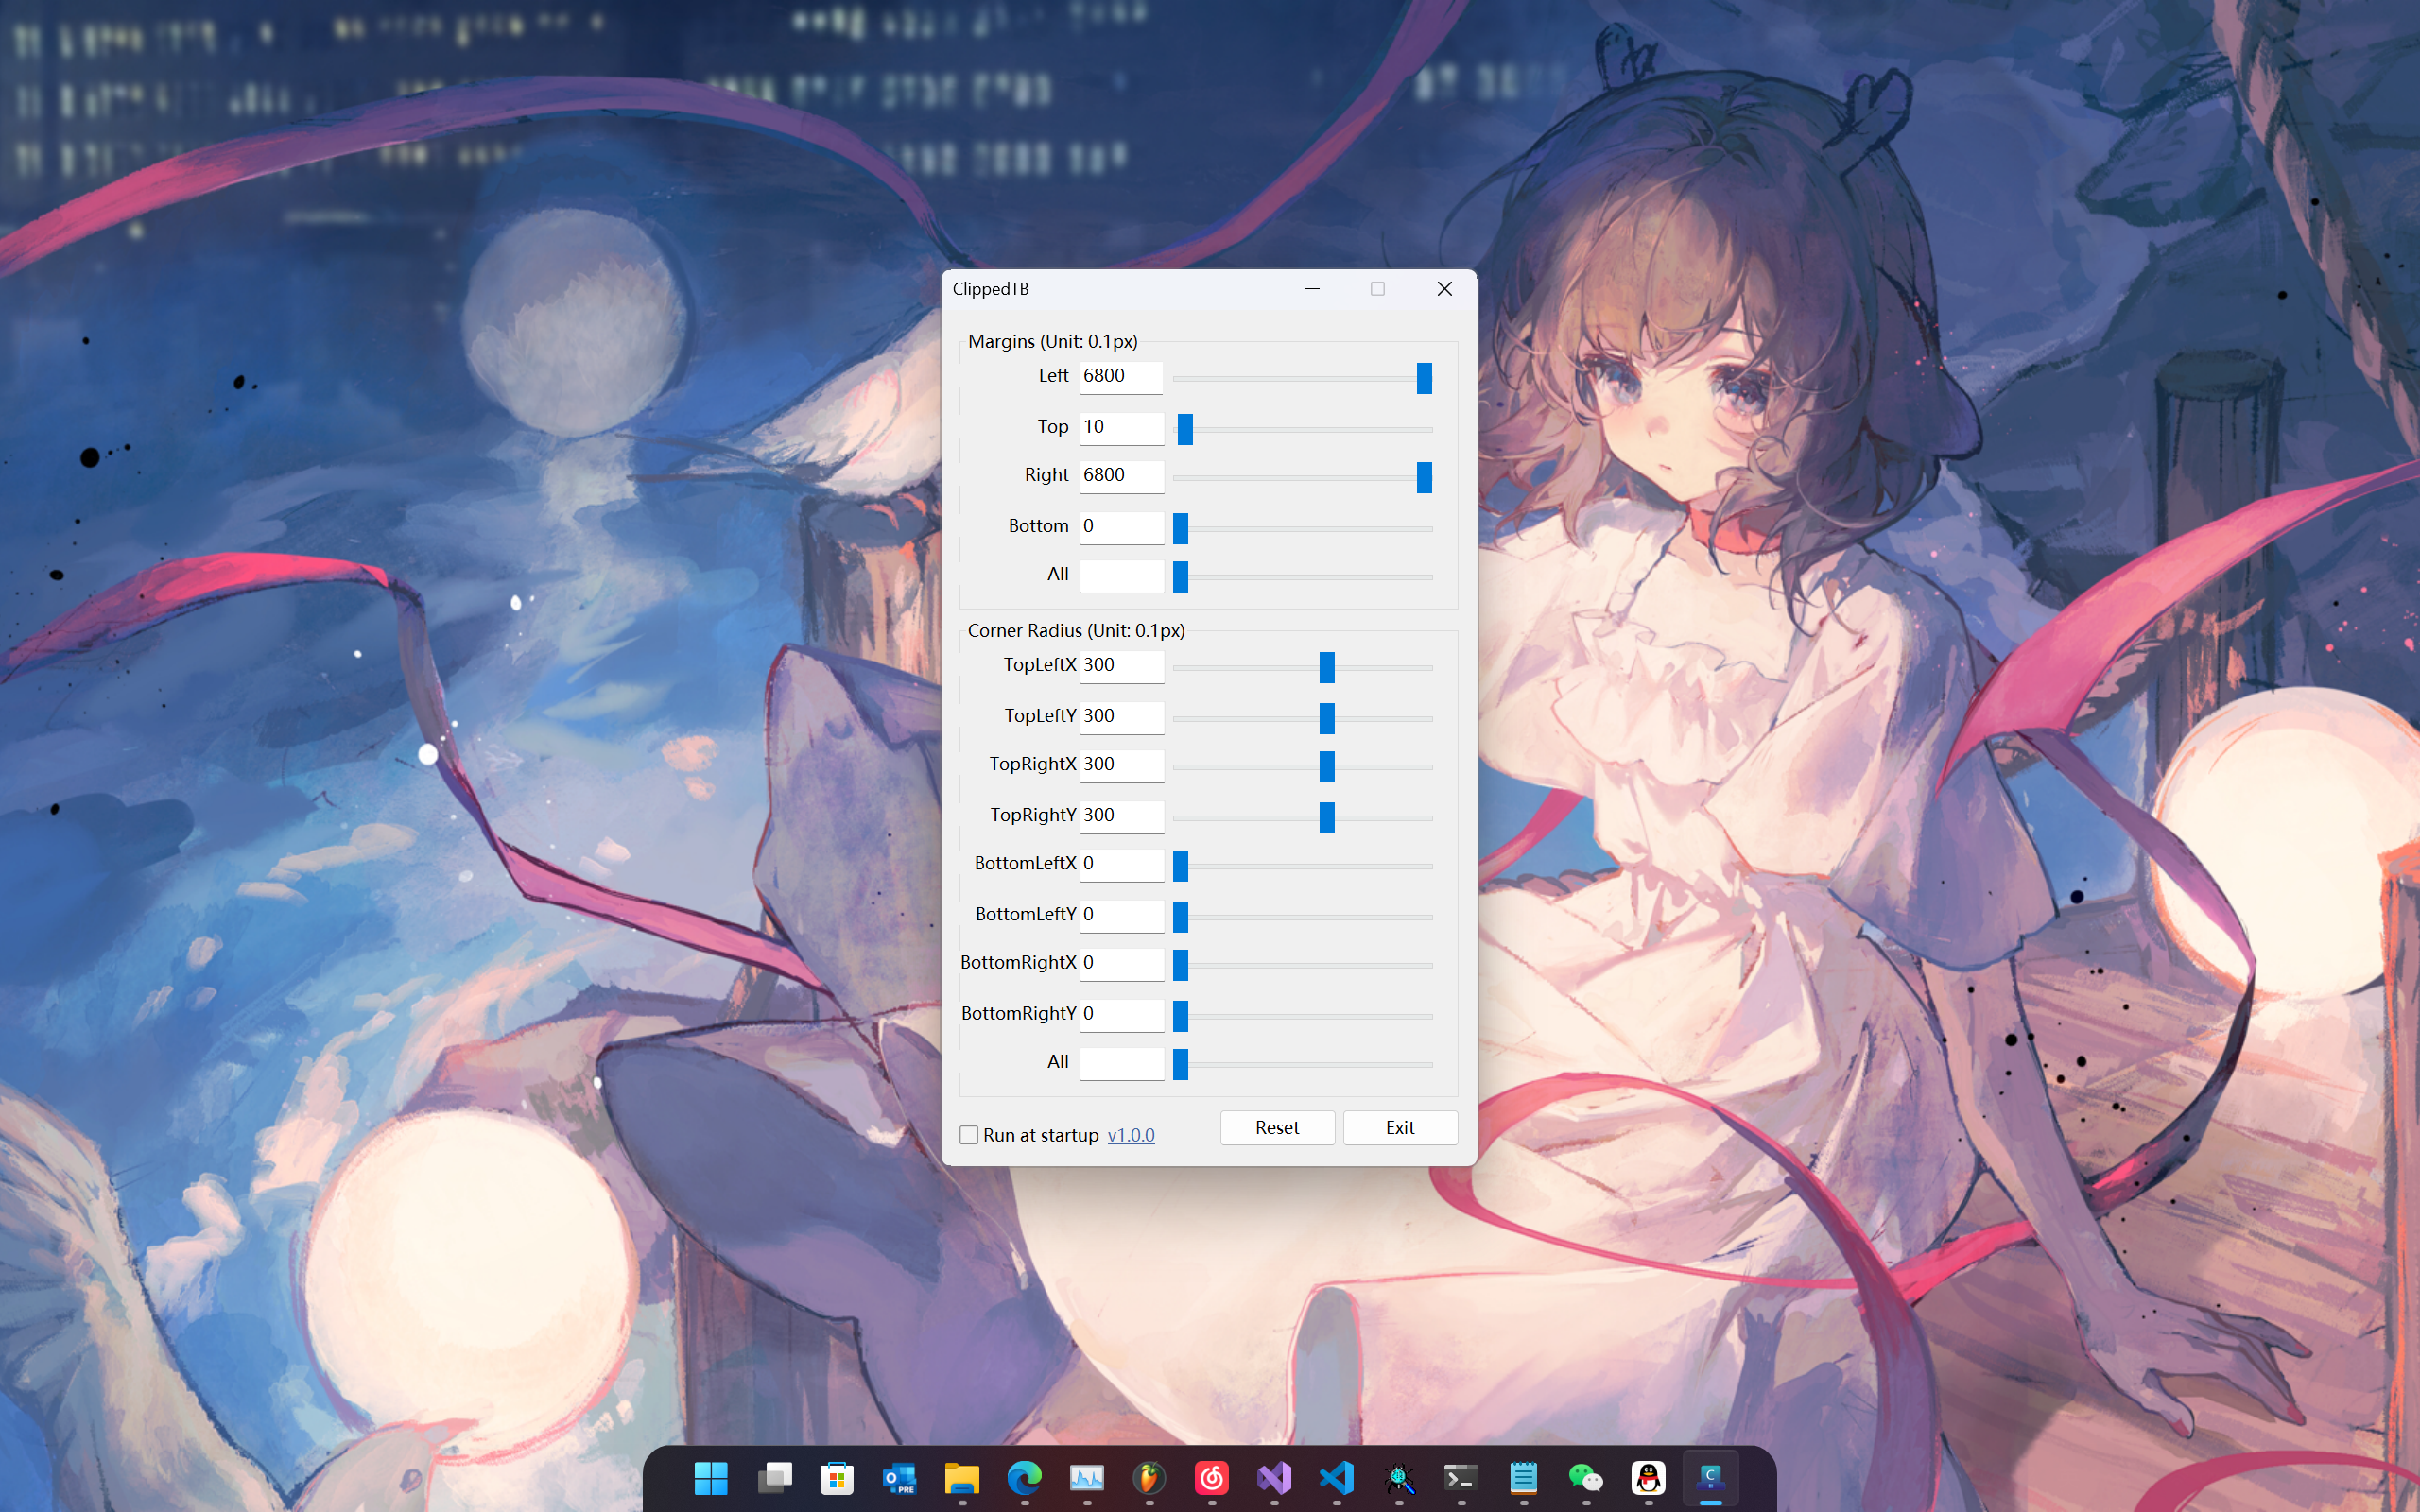This screenshot has height=1512, width=2420.
Task: Click the Left margin slider handle
Action: point(1424,378)
